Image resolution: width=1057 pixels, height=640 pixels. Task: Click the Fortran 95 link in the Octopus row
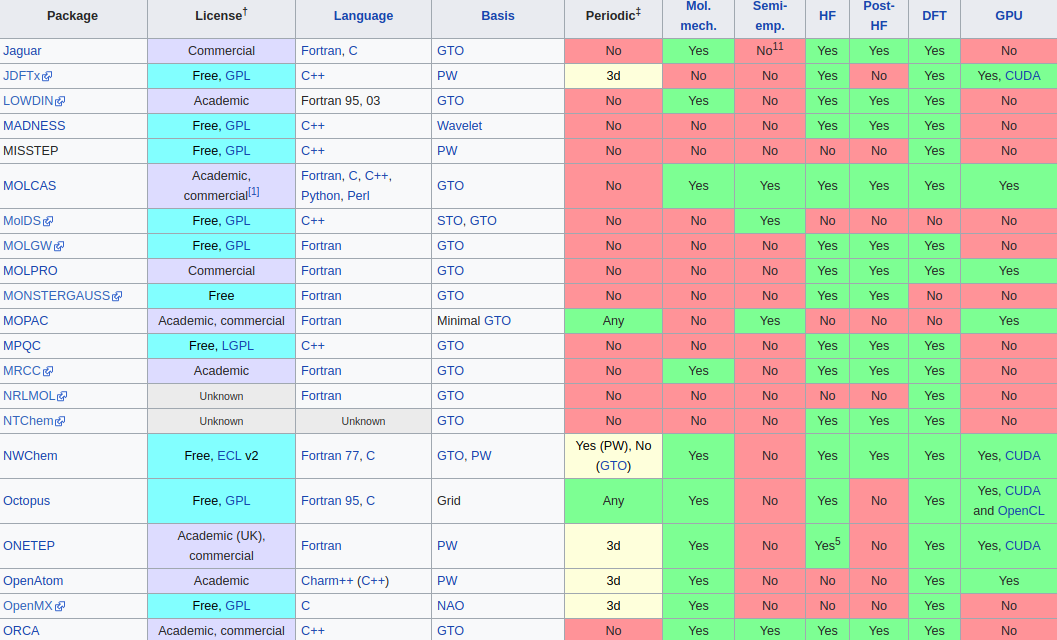[x=330, y=500]
